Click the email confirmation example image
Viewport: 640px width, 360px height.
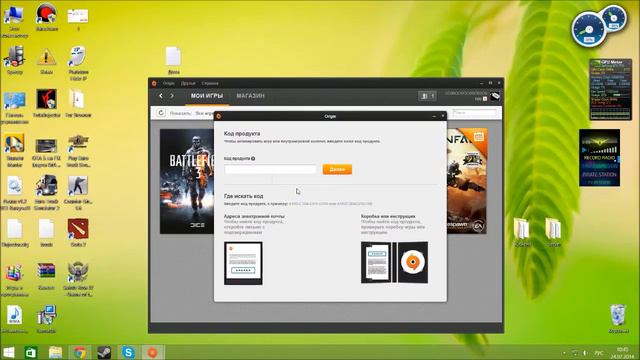click(x=243, y=263)
